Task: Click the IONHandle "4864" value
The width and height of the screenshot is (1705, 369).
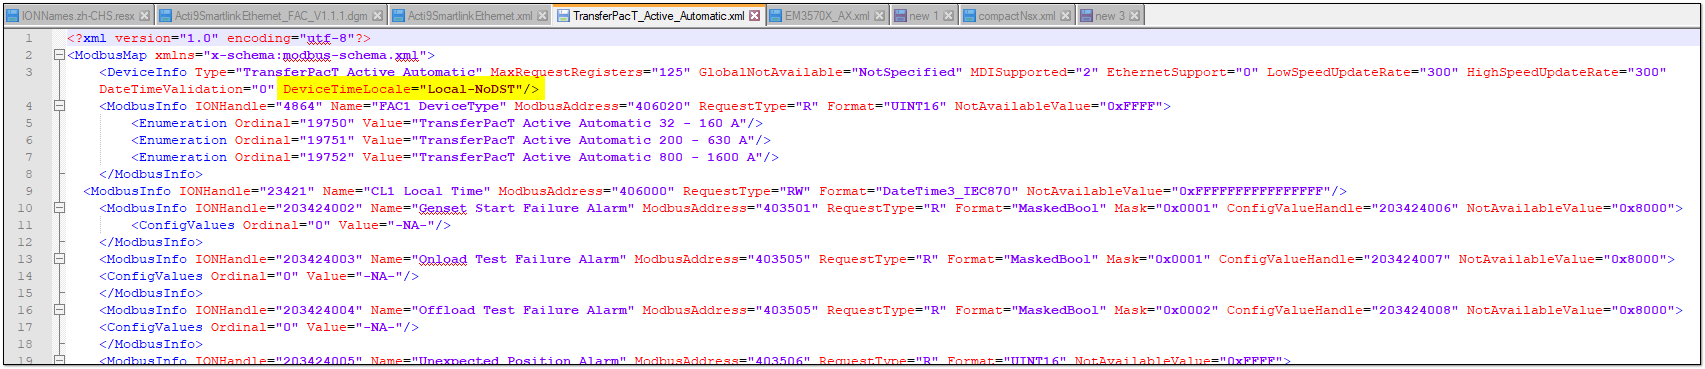Action: [298, 106]
